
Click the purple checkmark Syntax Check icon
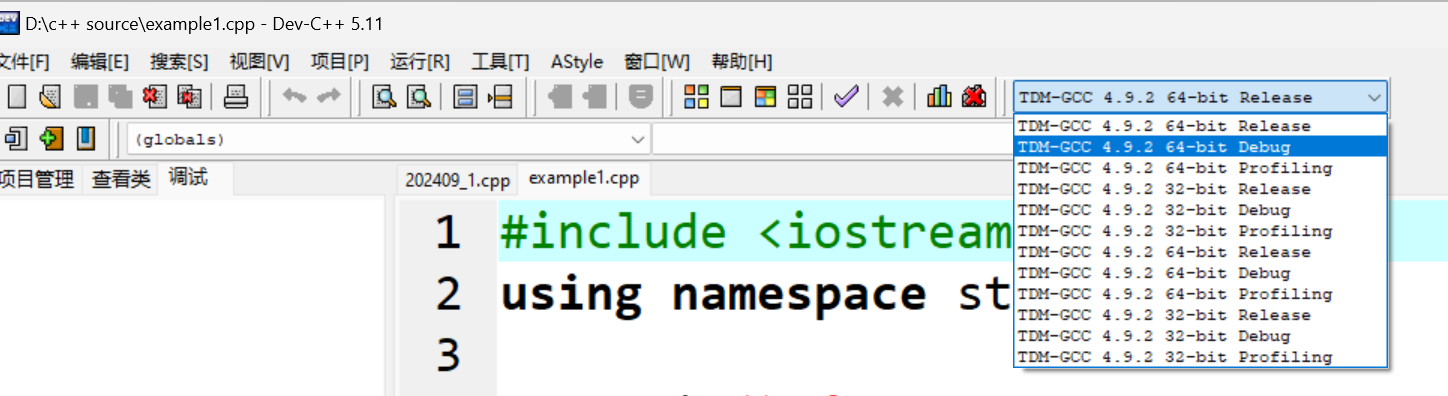pos(846,97)
